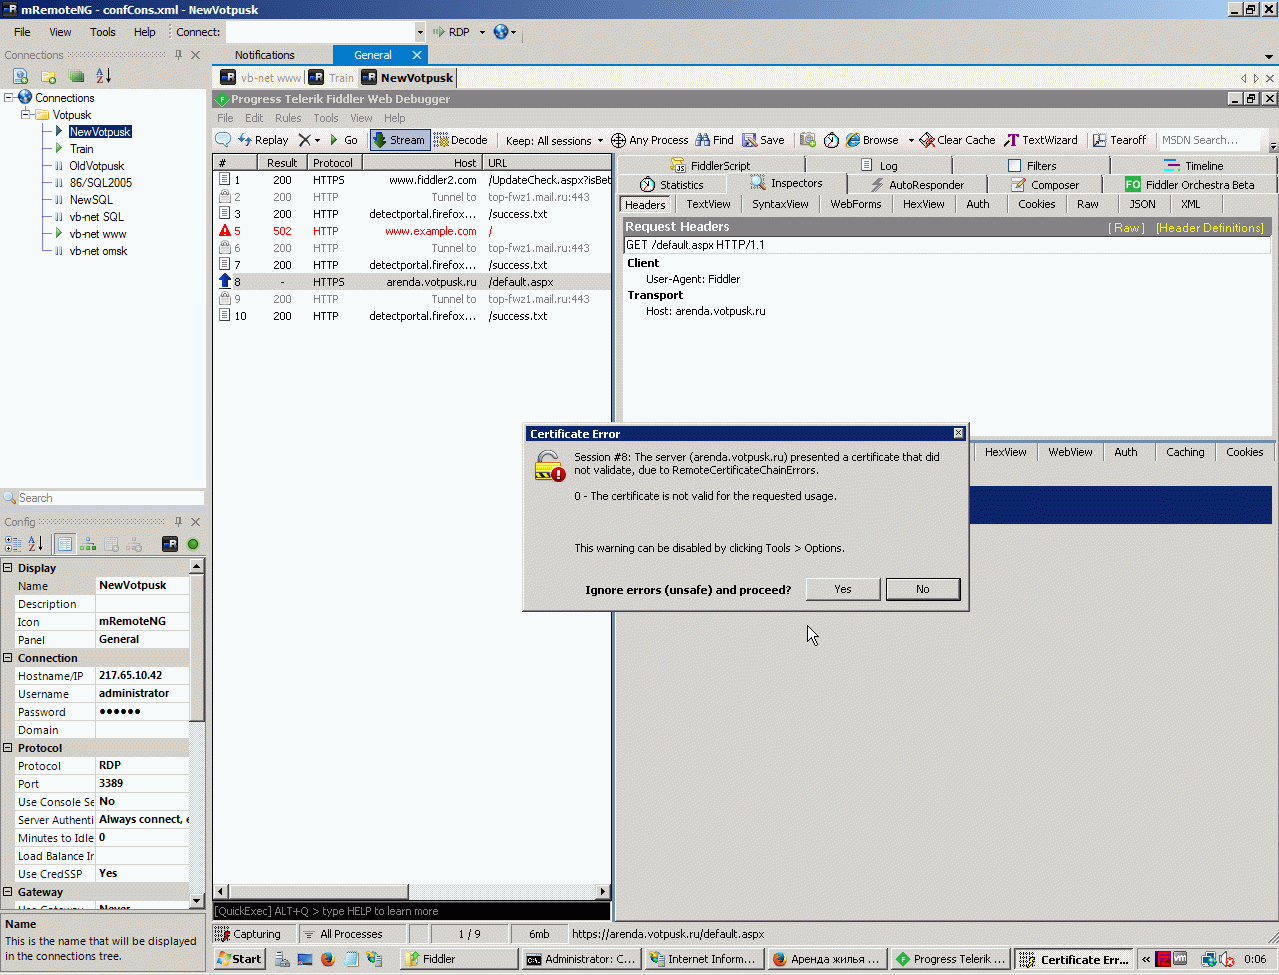This screenshot has width=1279, height=975.
Task: Switch to the Train connection tab
Action: pyautogui.click(x=331, y=77)
